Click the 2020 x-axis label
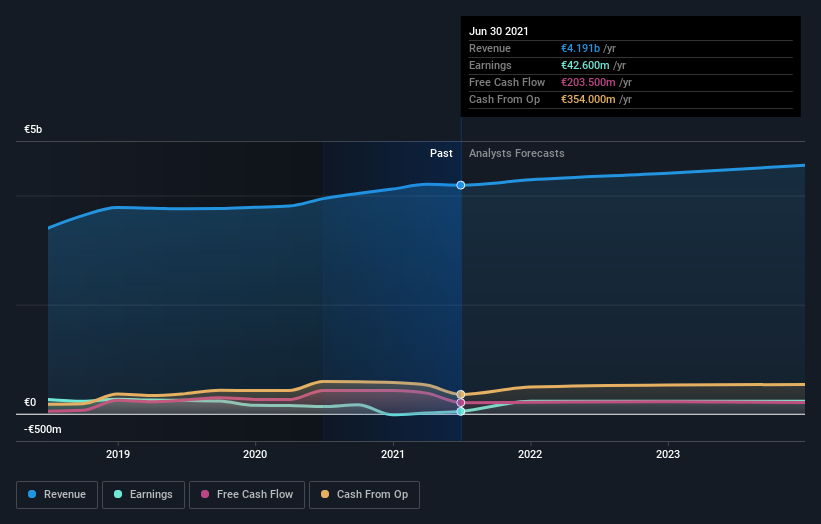The width and height of the screenshot is (821, 524). [x=255, y=454]
